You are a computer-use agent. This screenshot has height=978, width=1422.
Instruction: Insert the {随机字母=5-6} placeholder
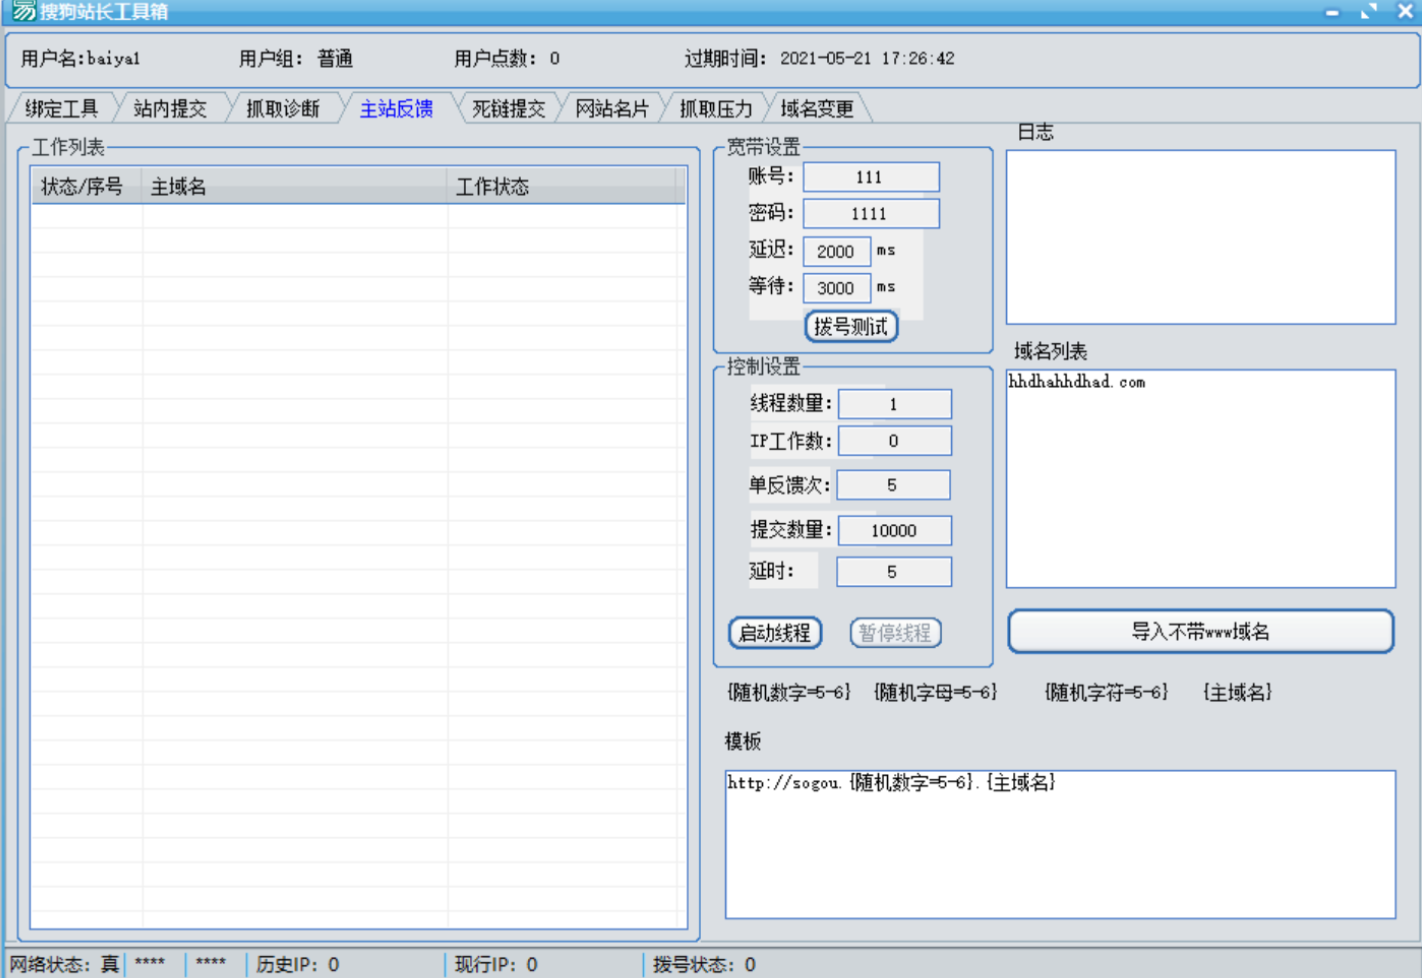point(935,692)
